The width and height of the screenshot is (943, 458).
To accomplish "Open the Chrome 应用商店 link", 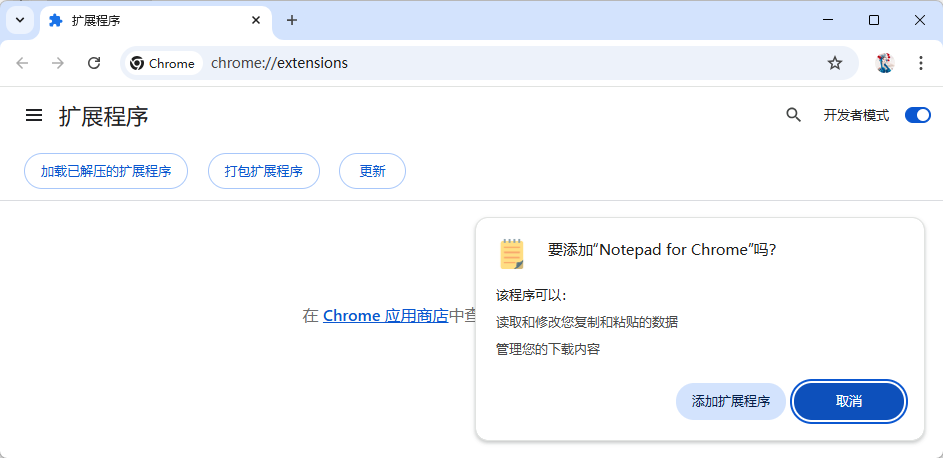I will point(385,316).
